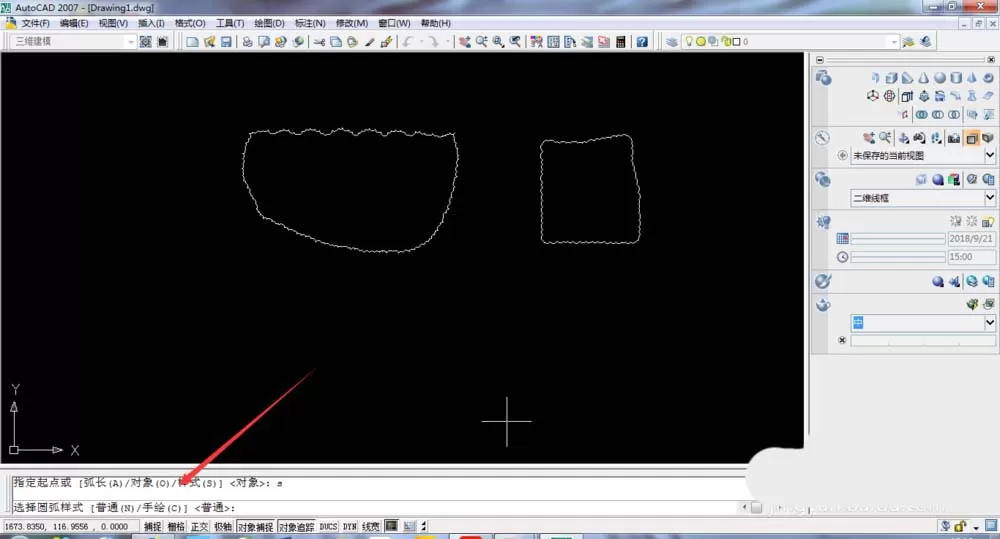
Task: Click the Save icon in toolbar
Action: pos(226,41)
